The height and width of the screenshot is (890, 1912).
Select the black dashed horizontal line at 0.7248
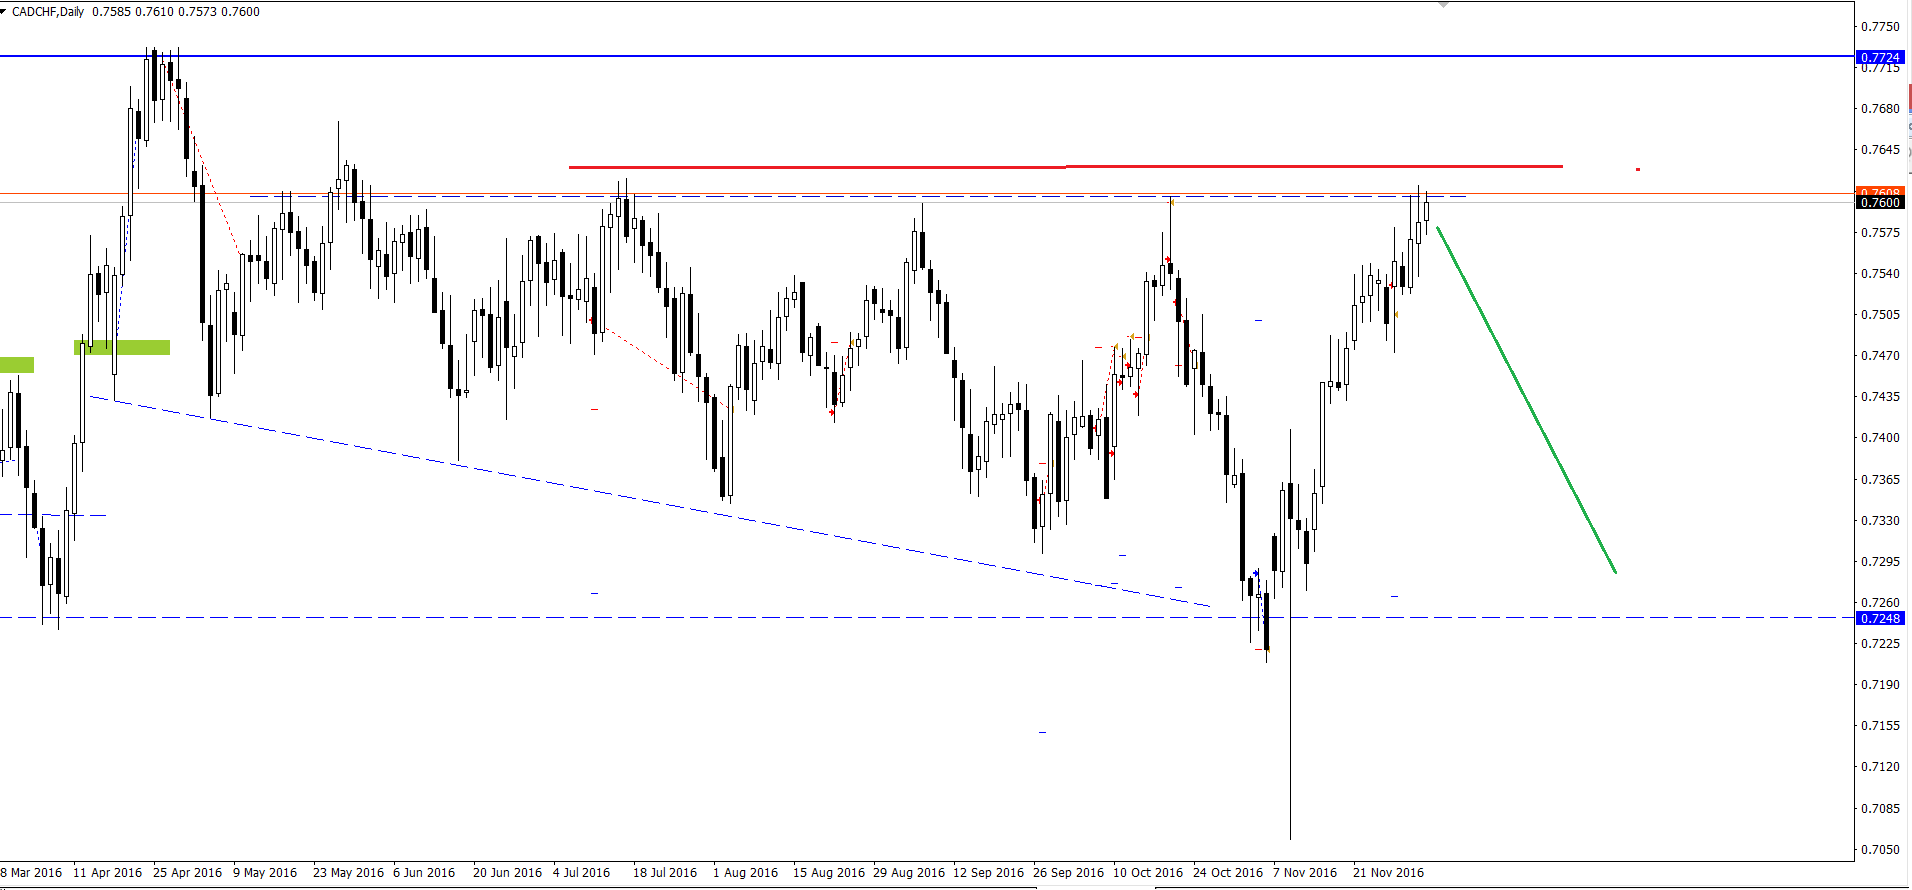[927, 617]
